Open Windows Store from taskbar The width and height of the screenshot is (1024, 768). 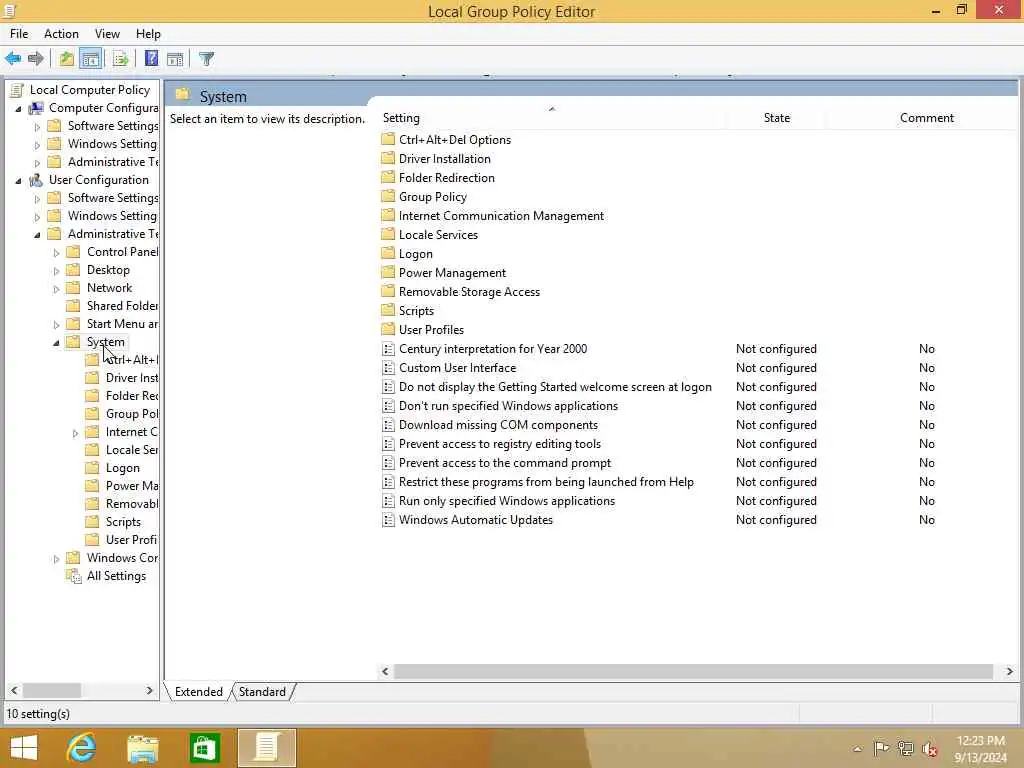(x=204, y=748)
